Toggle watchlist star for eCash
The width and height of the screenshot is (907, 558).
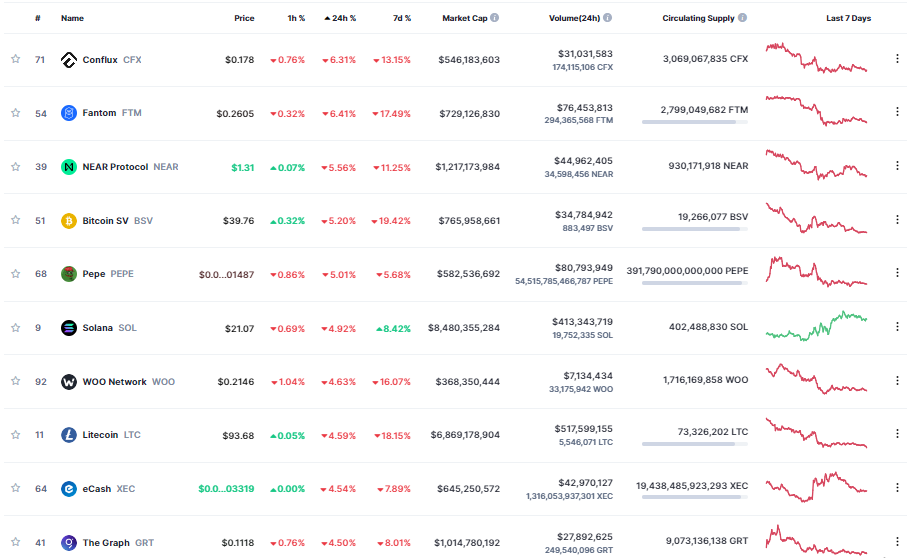[x=16, y=489]
